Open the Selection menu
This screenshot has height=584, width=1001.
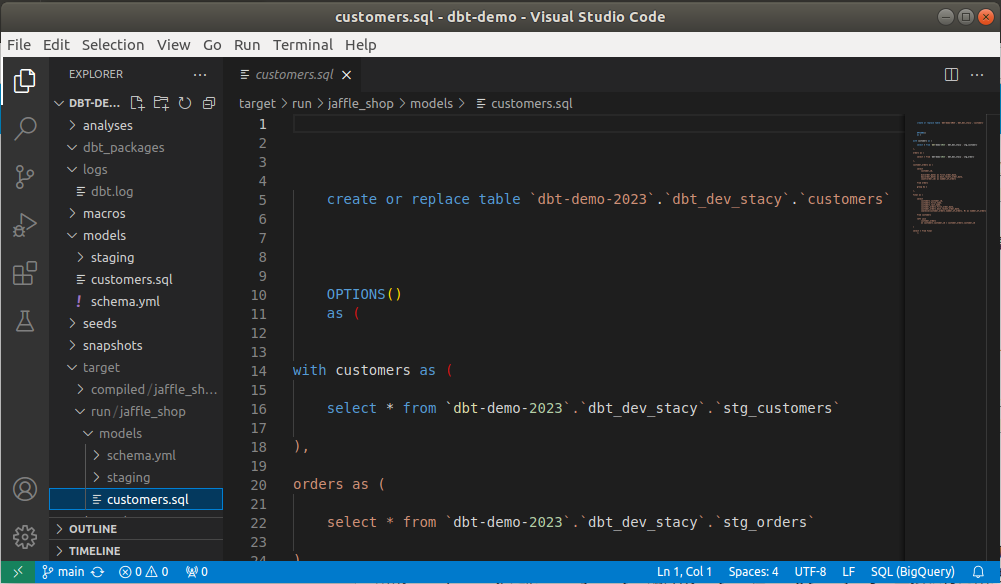point(113,45)
